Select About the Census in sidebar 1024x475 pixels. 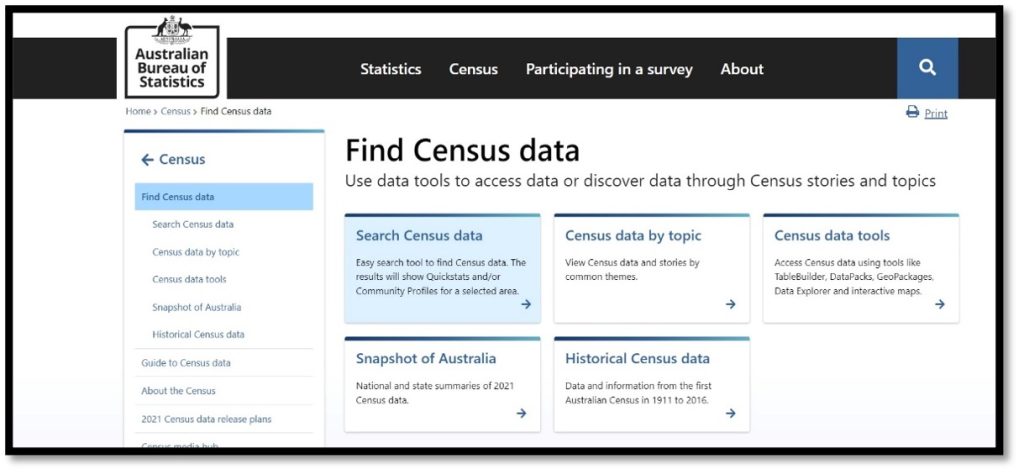pos(178,391)
